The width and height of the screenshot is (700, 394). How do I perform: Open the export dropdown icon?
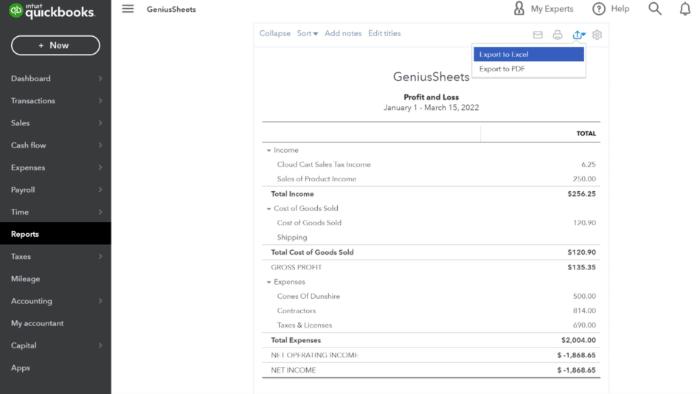[579, 34]
